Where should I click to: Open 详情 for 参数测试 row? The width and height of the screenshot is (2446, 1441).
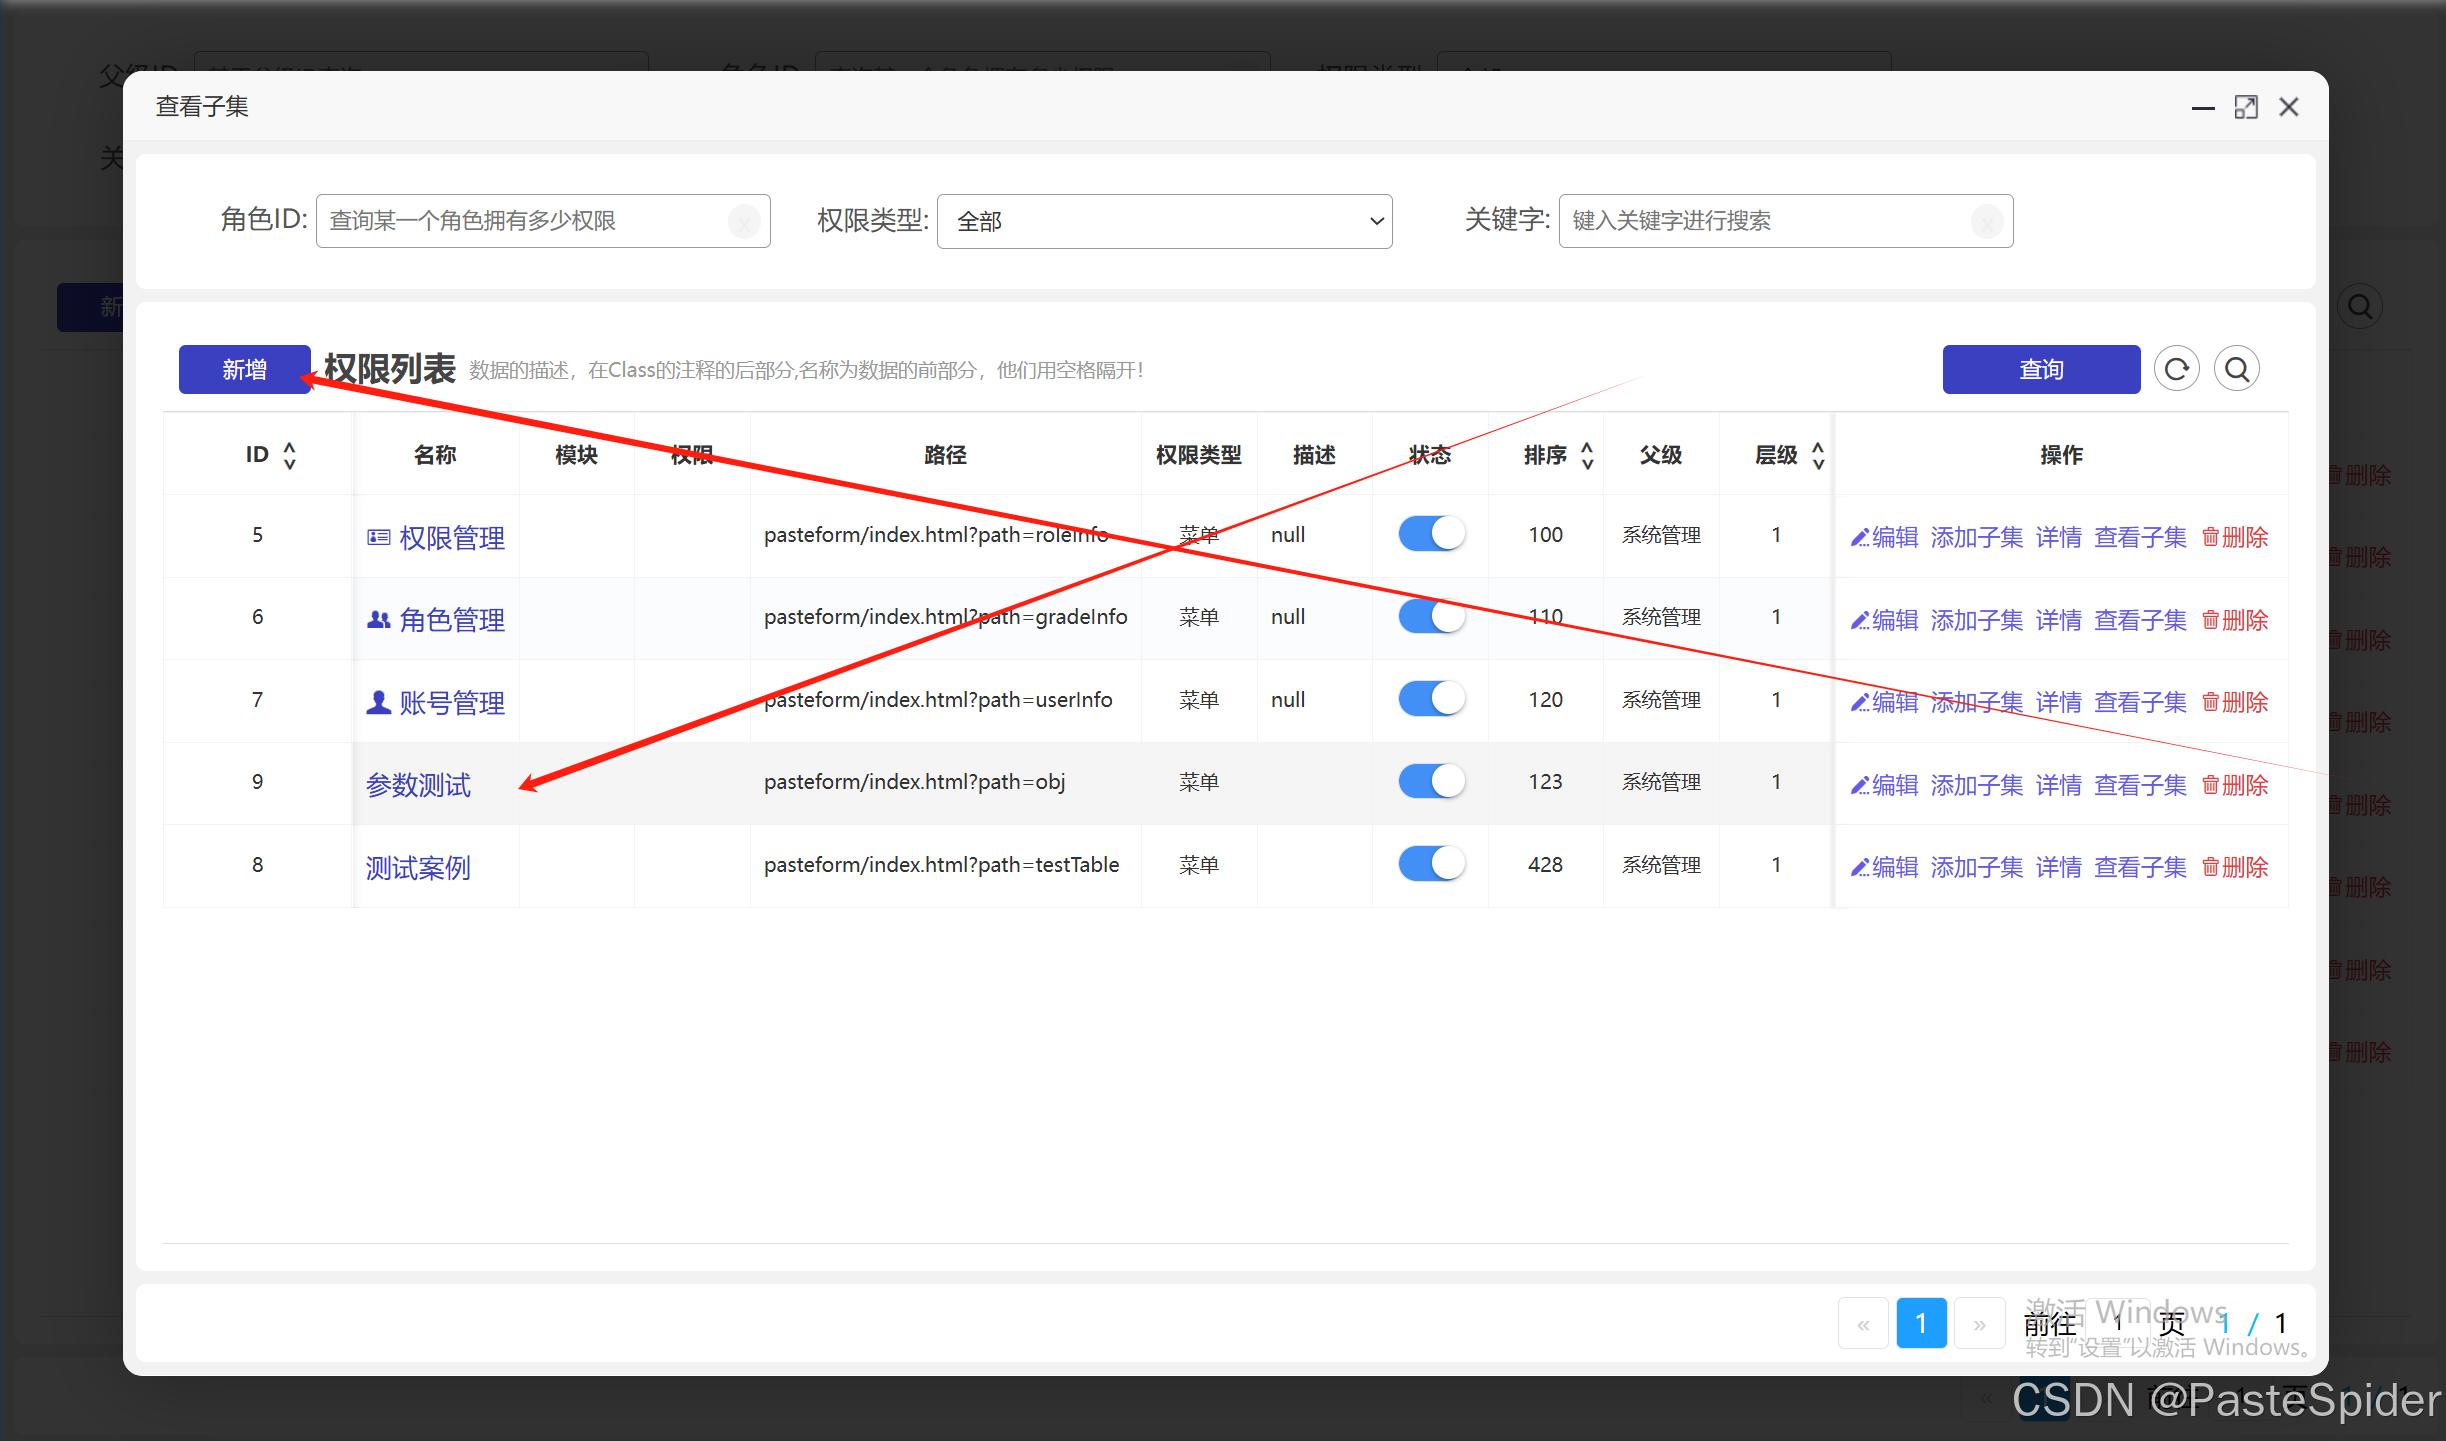tap(2059, 786)
